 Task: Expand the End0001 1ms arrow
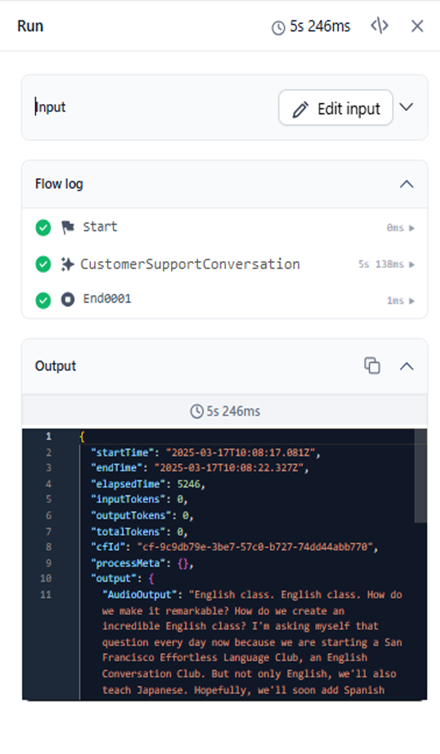coord(412,301)
